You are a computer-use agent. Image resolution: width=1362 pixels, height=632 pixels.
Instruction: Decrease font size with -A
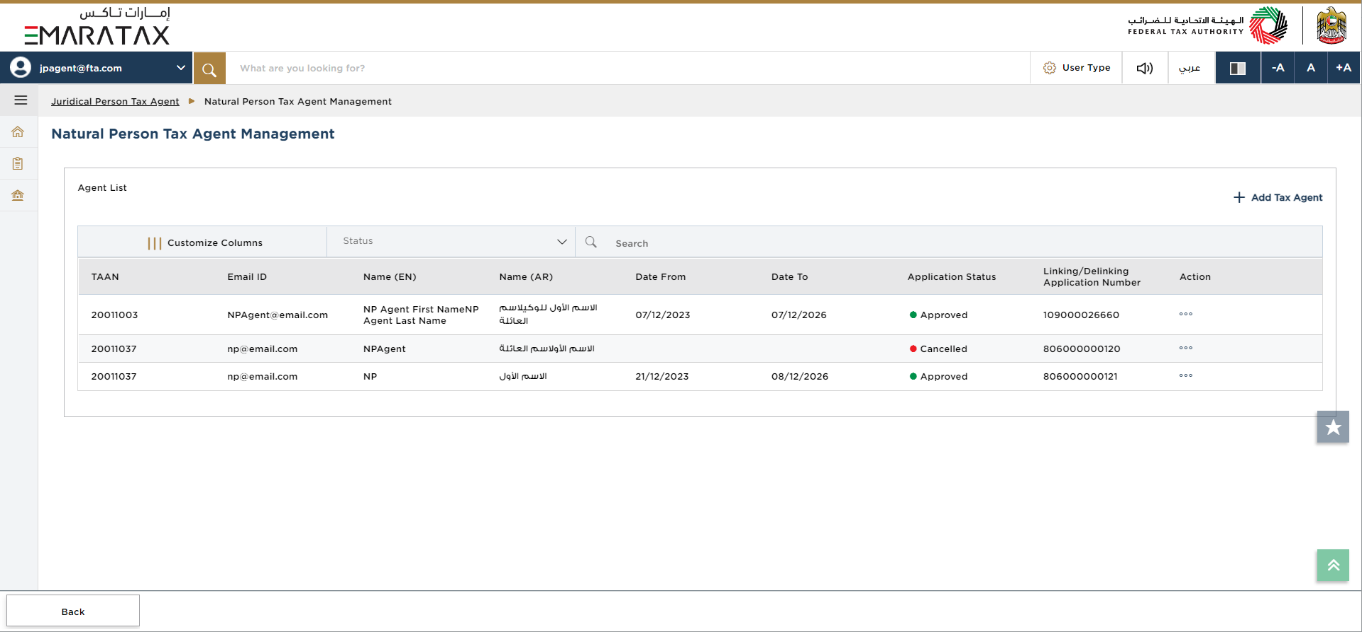1278,68
